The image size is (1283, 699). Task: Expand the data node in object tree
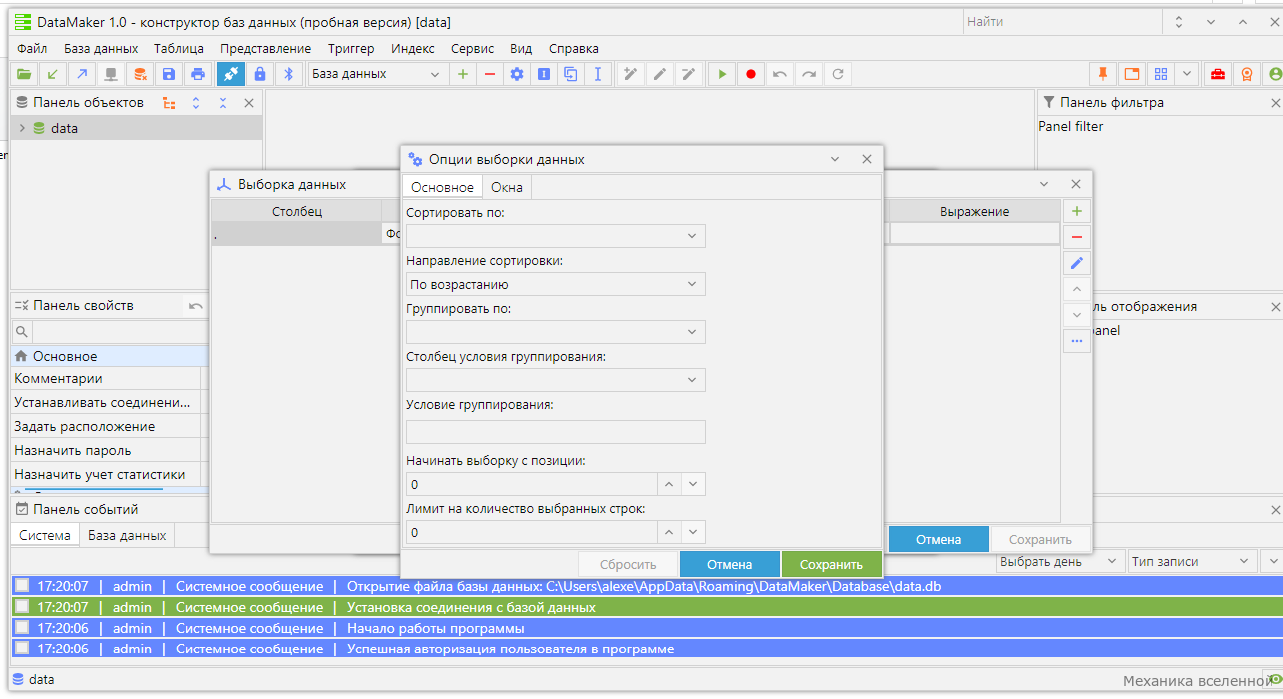[x=22, y=128]
